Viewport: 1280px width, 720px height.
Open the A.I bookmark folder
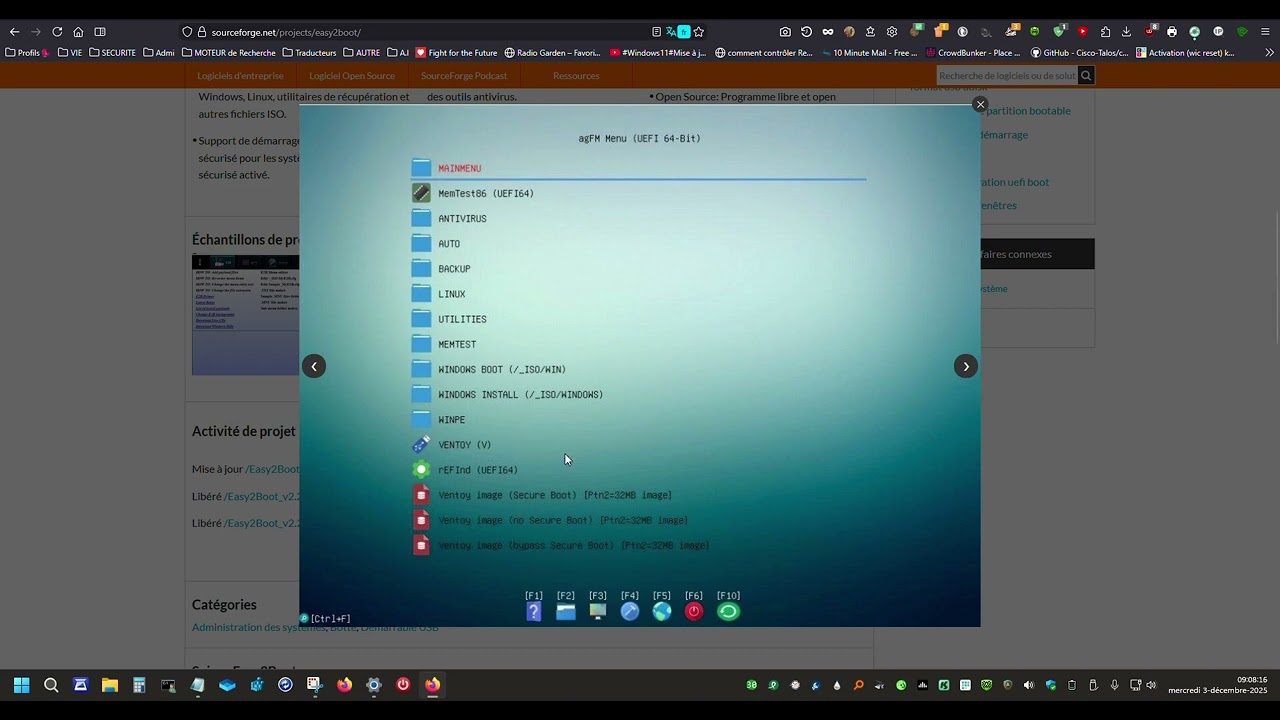(x=398, y=53)
